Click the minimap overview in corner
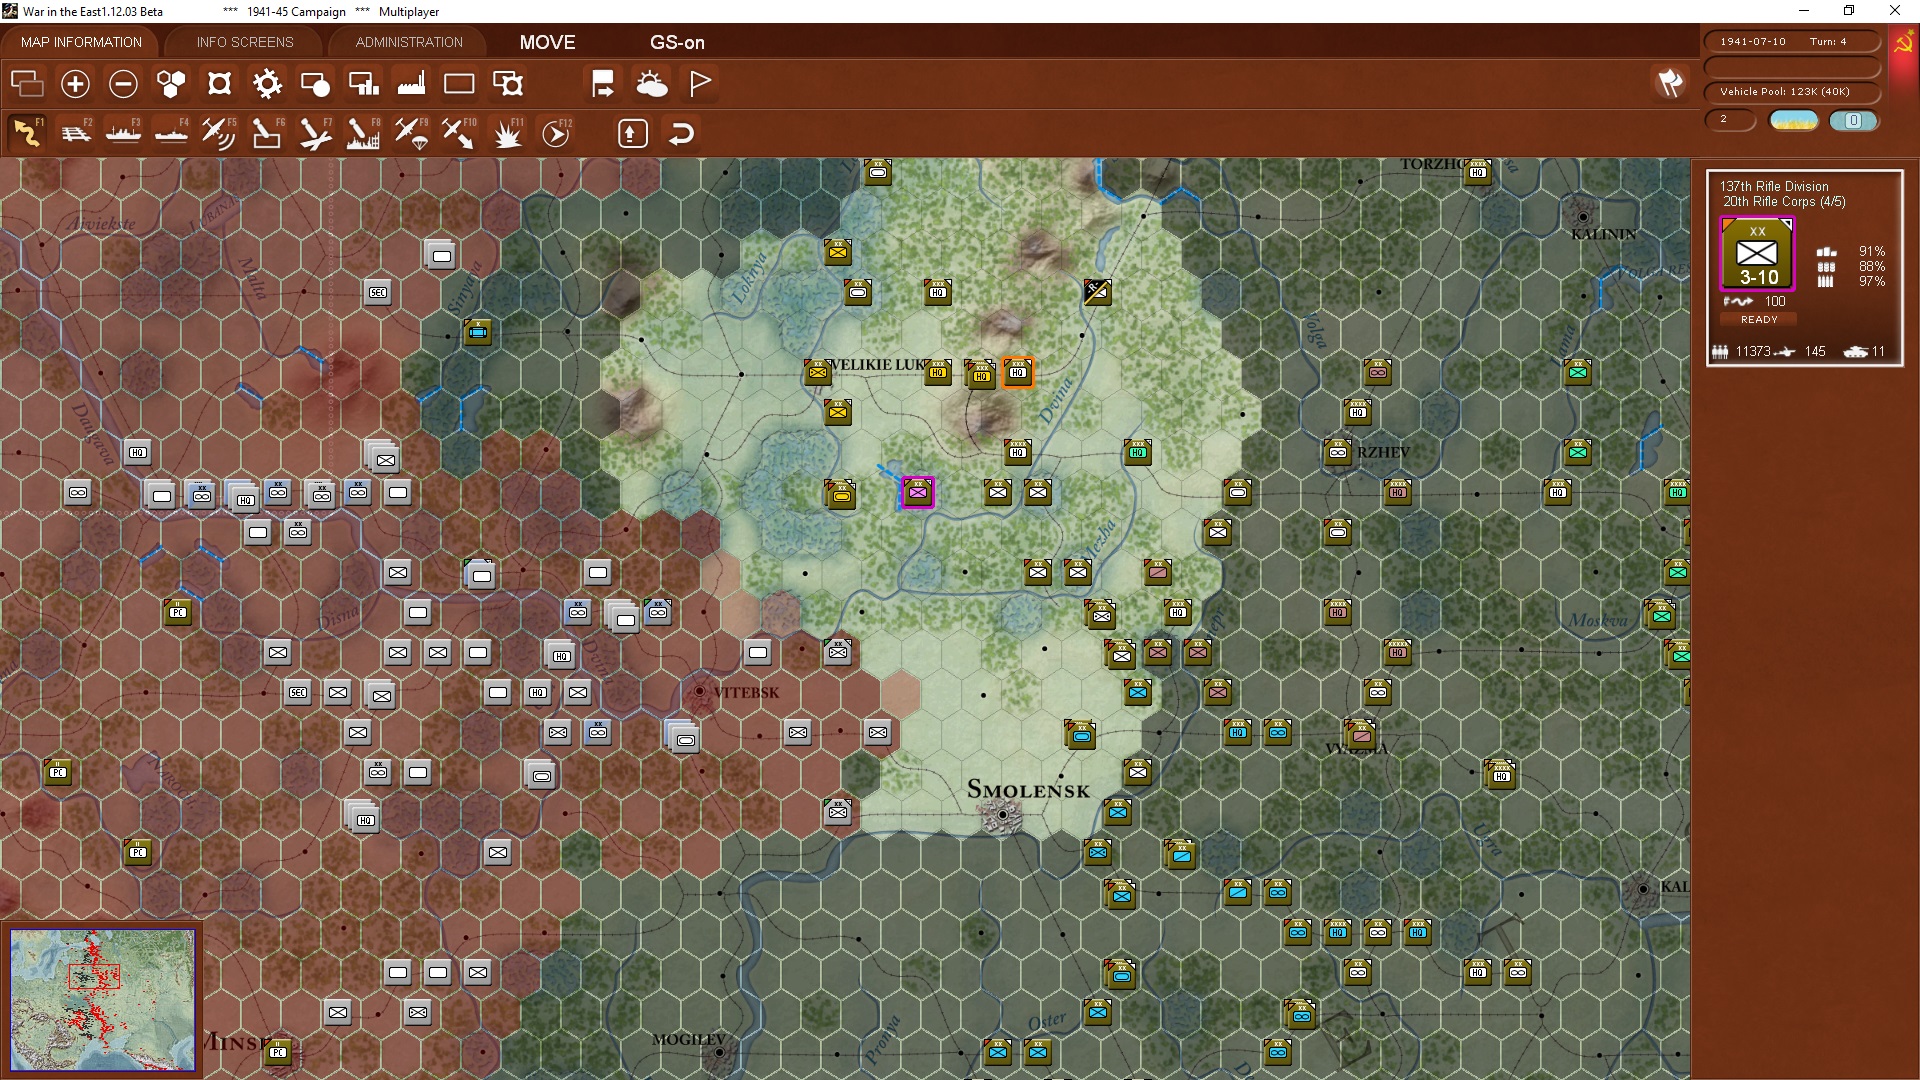1920x1080 pixels. [102, 999]
